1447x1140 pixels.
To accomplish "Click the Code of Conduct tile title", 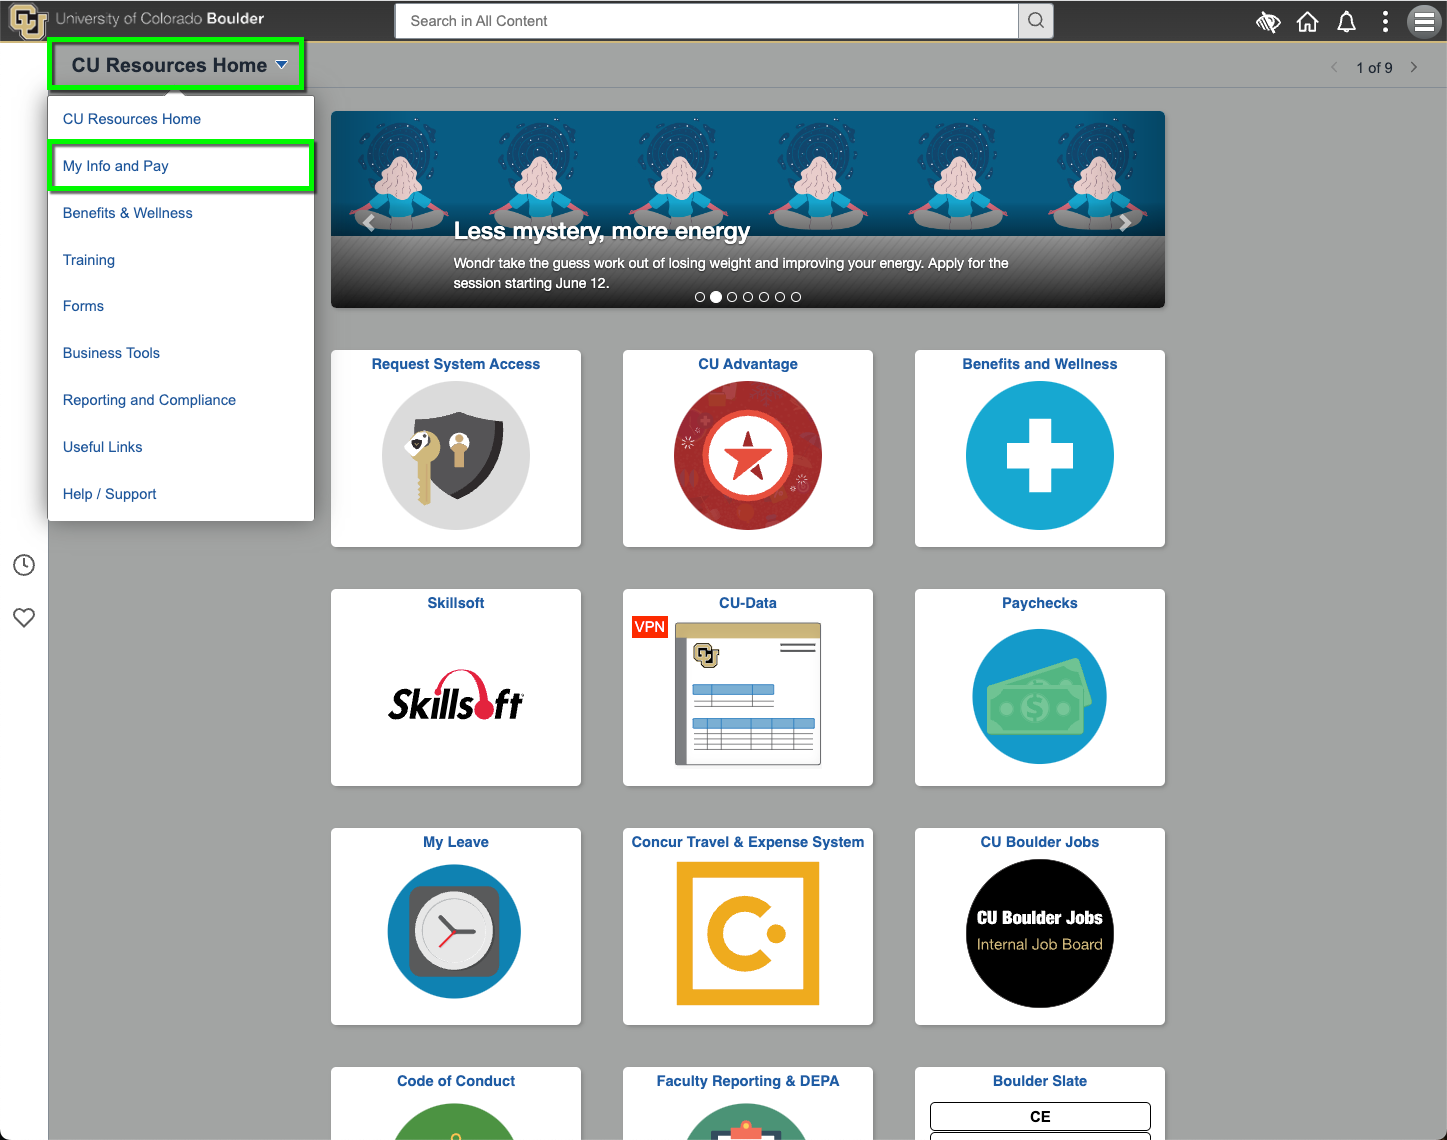I will pyautogui.click(x=456, y=1081).
